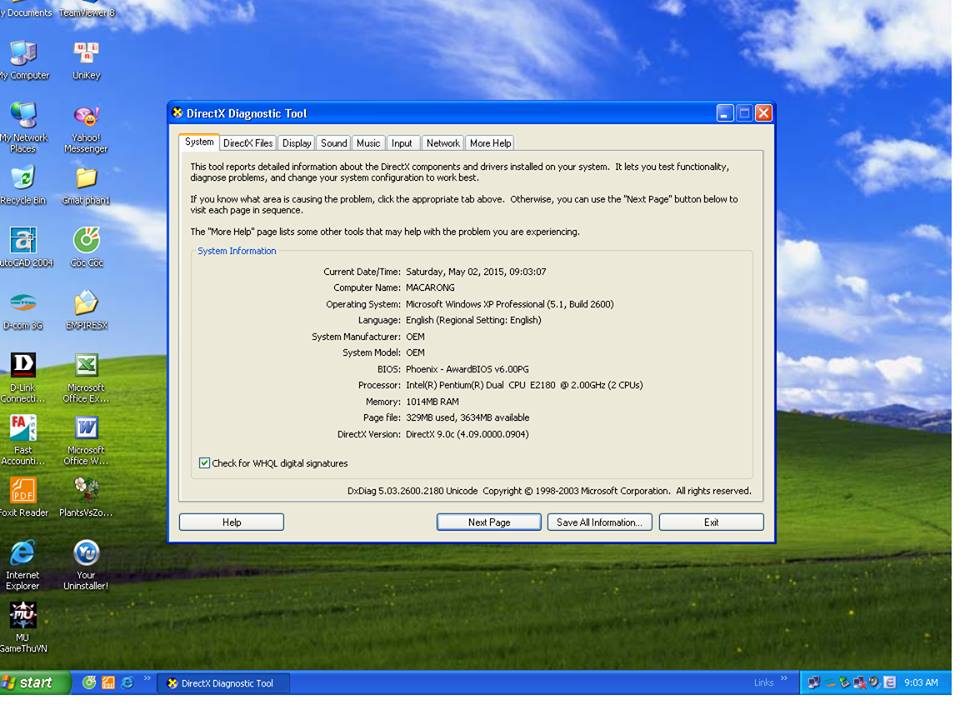Switch to the DirectX Files tab
The image size is (960, 720).
click(247, 143)
